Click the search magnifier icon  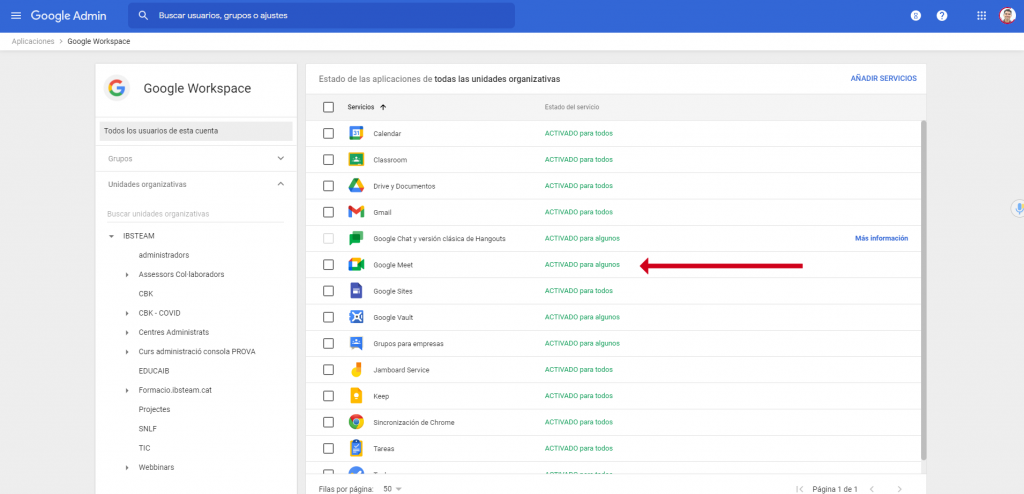pos(144,15)
